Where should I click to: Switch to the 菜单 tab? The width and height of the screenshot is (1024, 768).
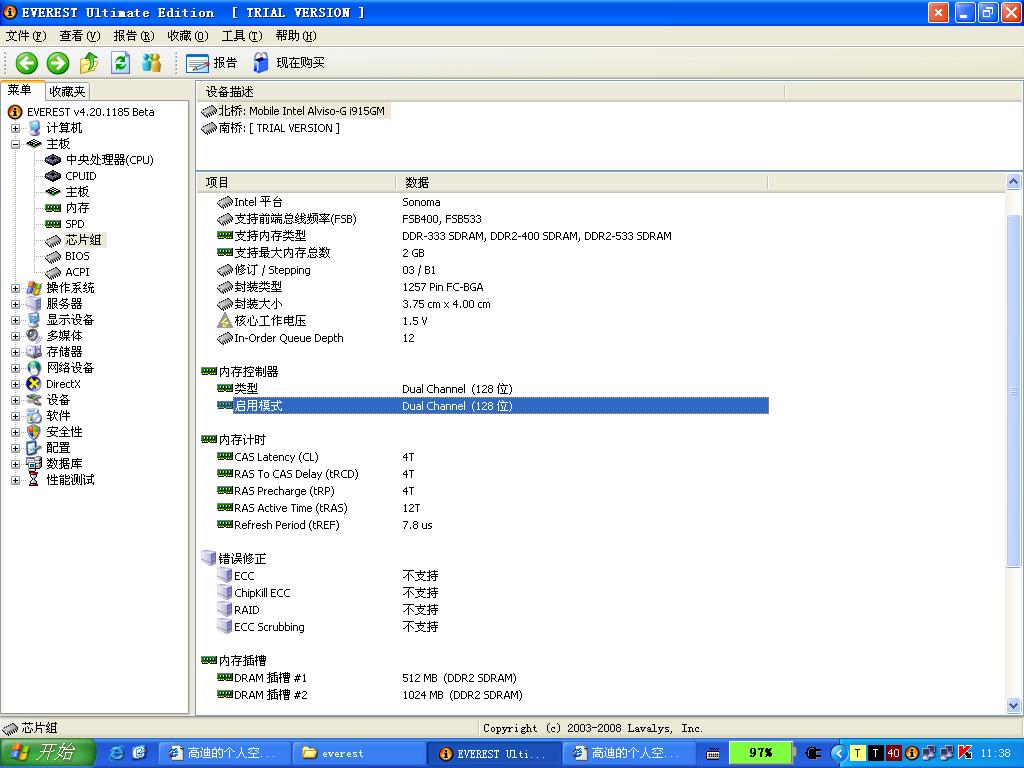(21, 90)
